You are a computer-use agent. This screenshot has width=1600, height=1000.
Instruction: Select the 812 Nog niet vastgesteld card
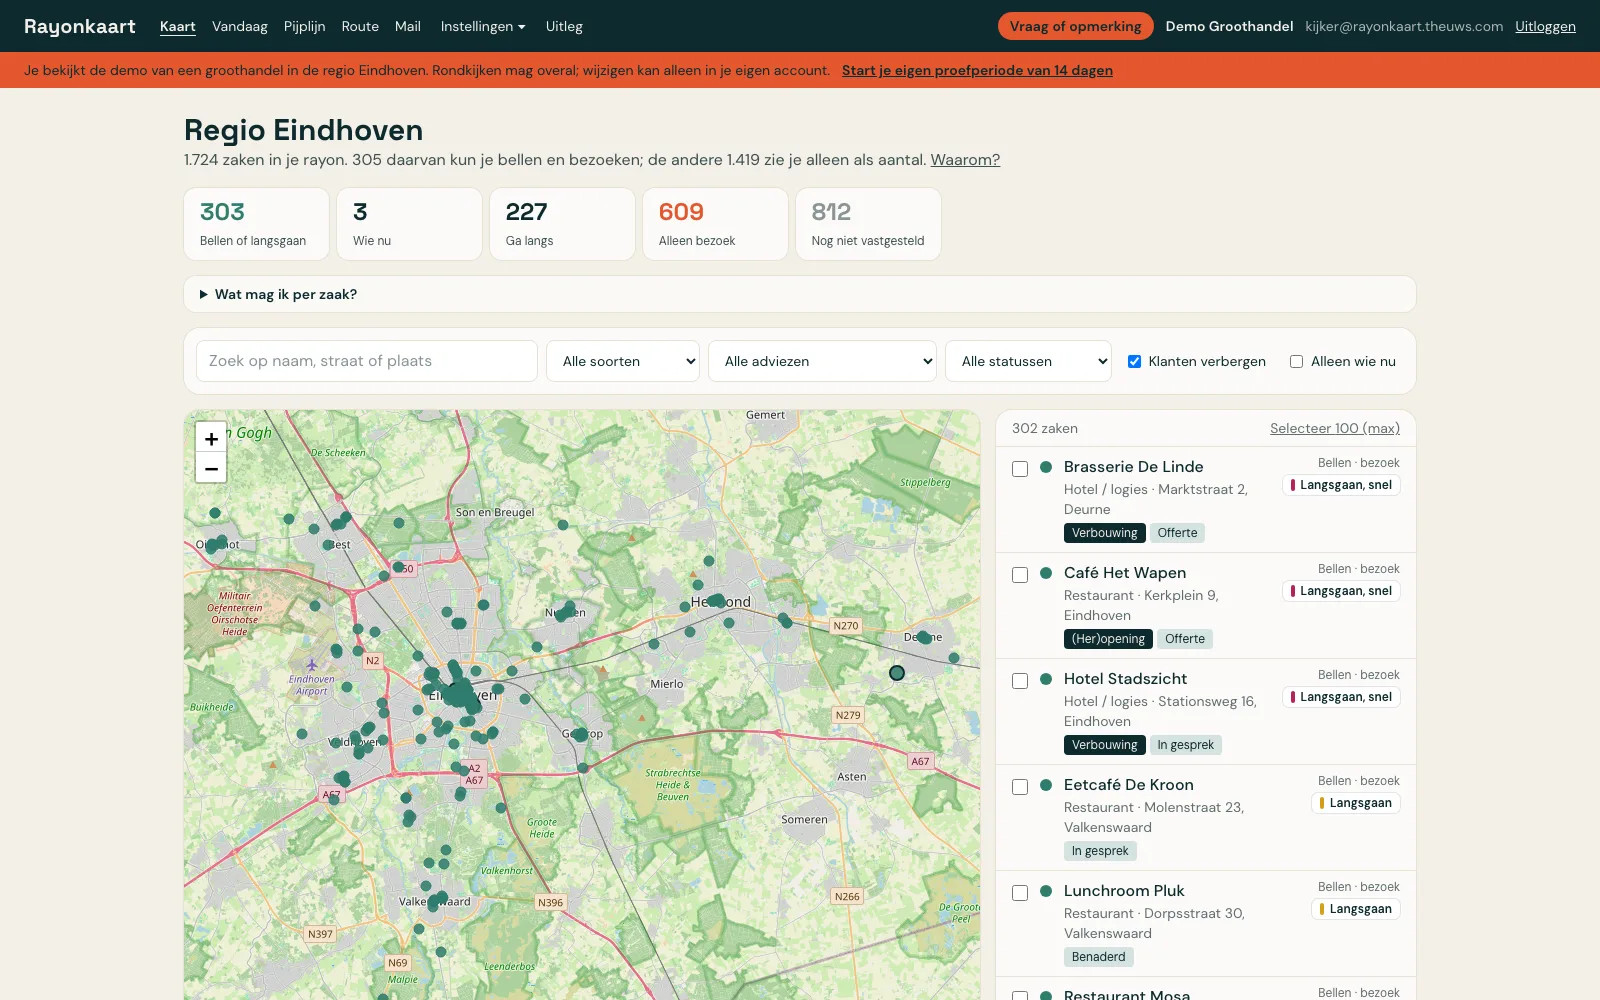pos(869,224)
